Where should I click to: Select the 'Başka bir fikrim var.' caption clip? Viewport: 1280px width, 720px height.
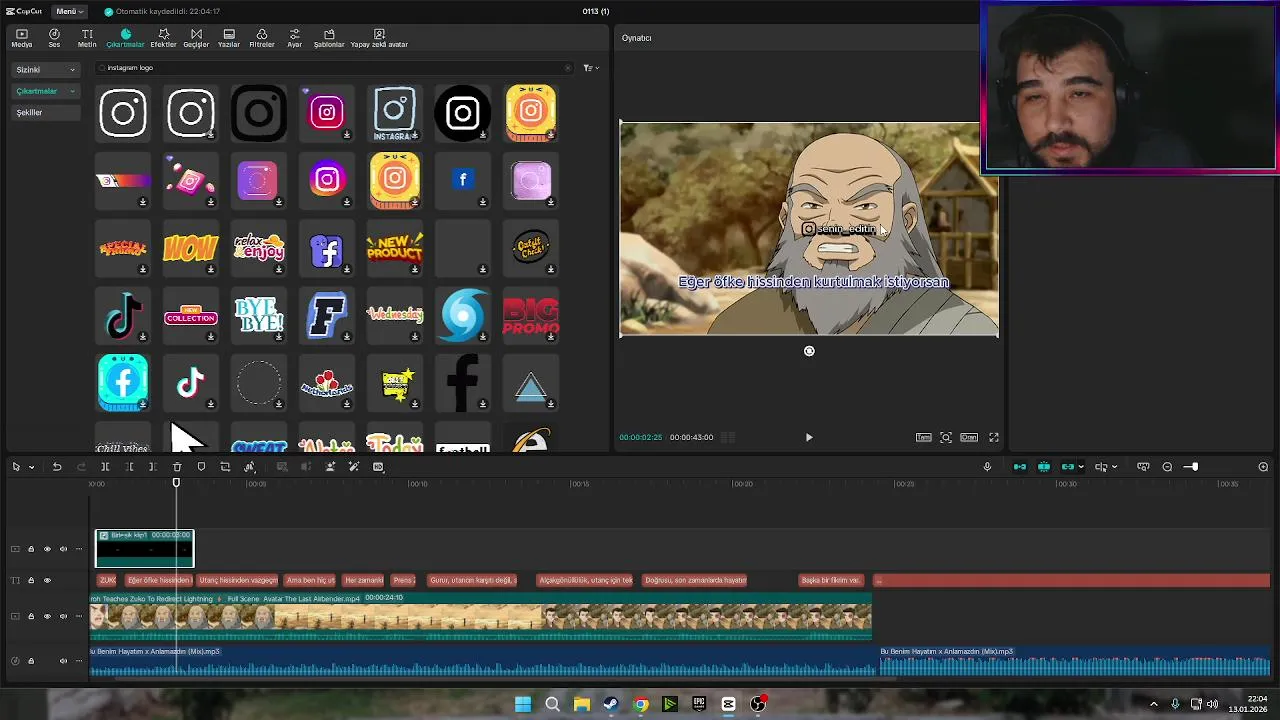(x=831, y=580)
